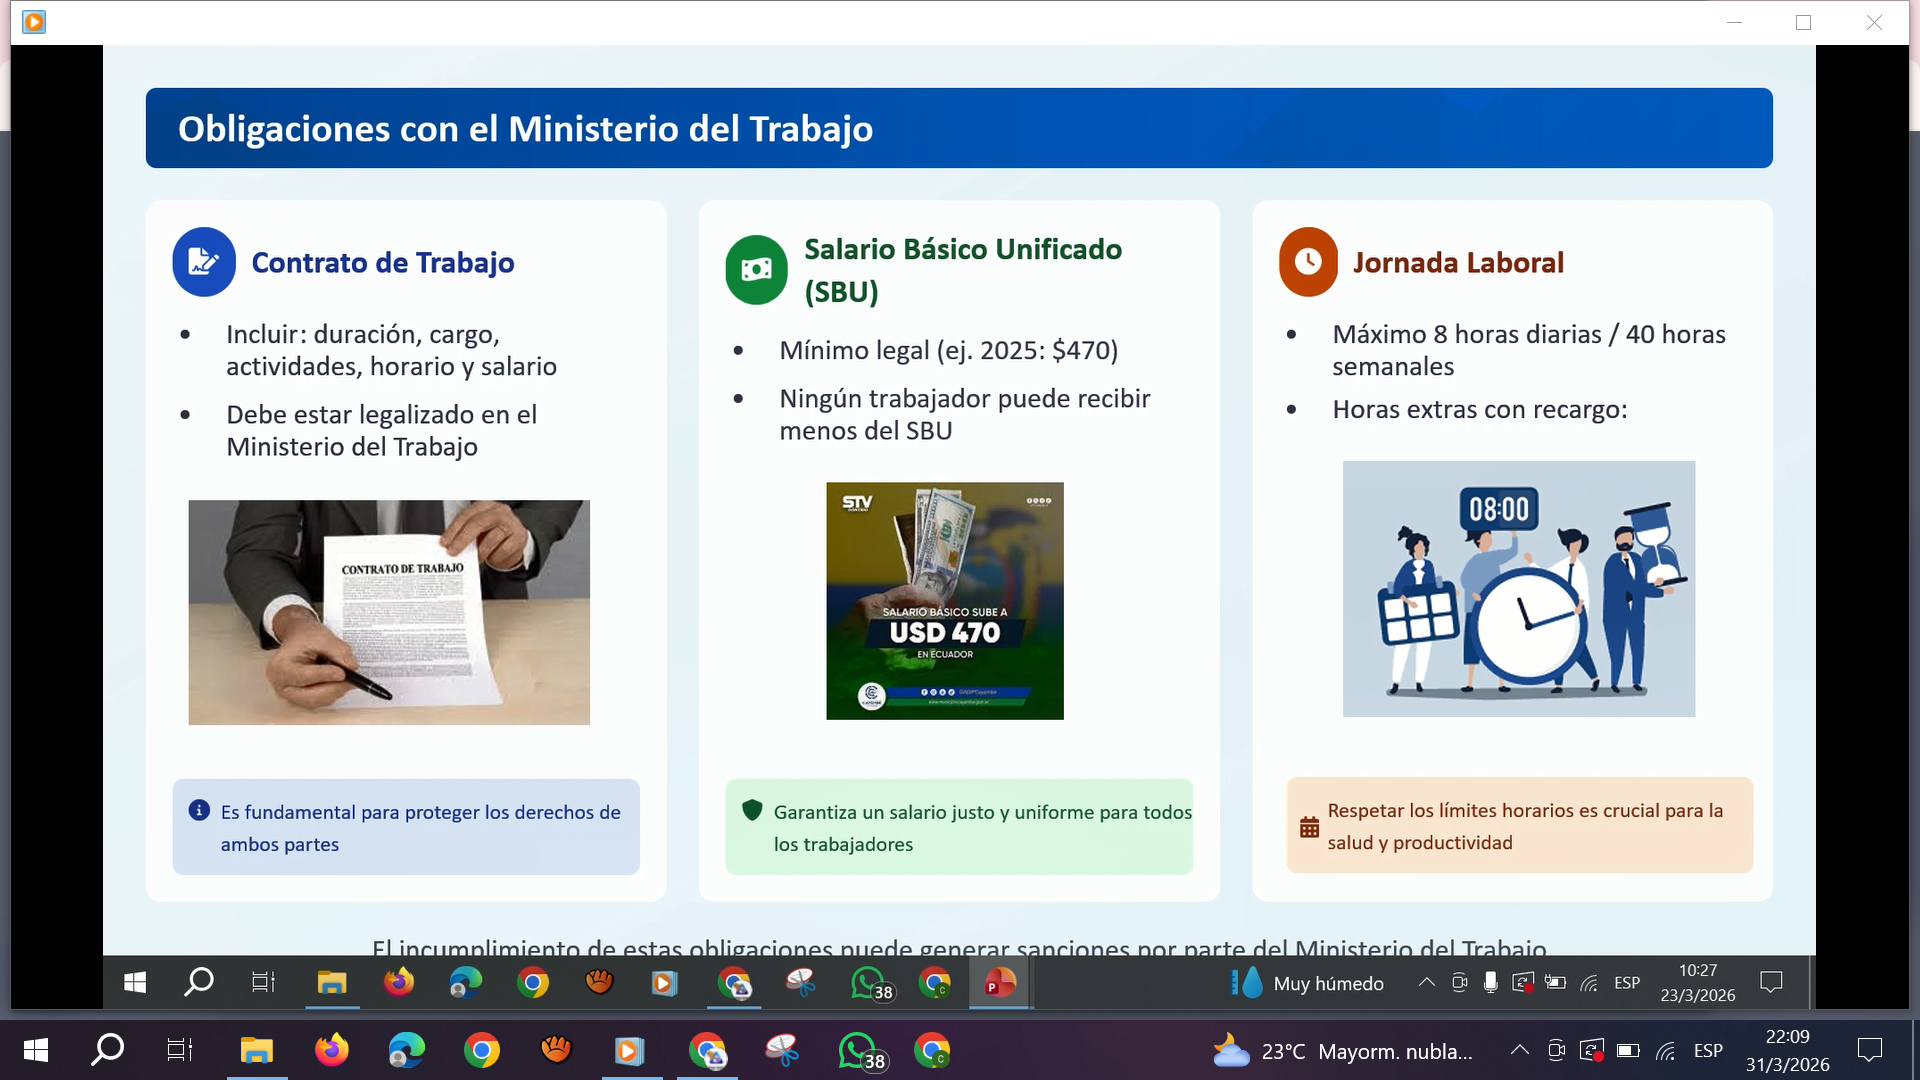Open the 22:09 clock and date flyout
Image resolution: width=1920 pixels, height=1080 pixels.
[x=1787, y=1050]
